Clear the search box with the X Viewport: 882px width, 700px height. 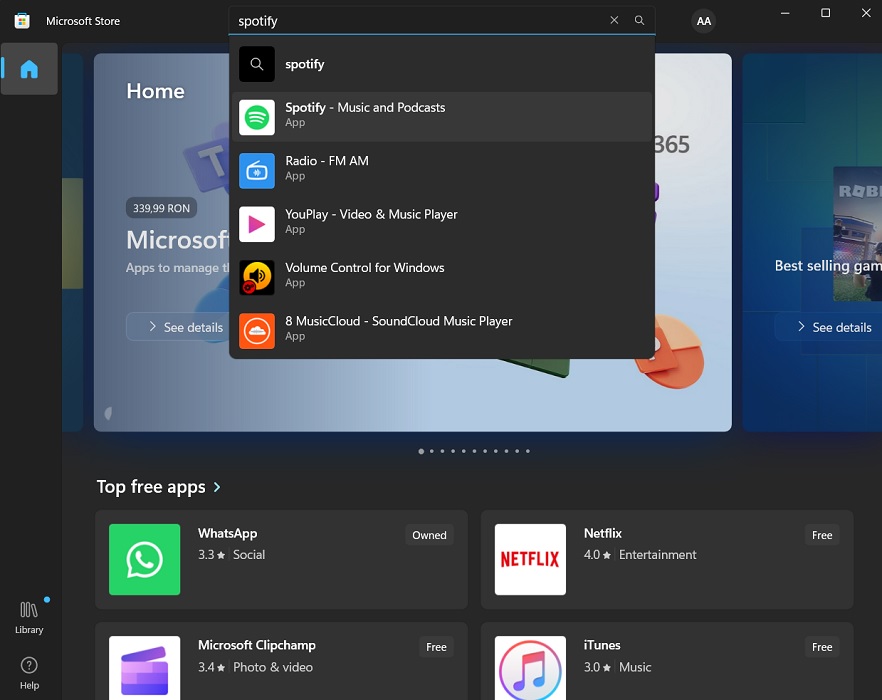point(614,20)
